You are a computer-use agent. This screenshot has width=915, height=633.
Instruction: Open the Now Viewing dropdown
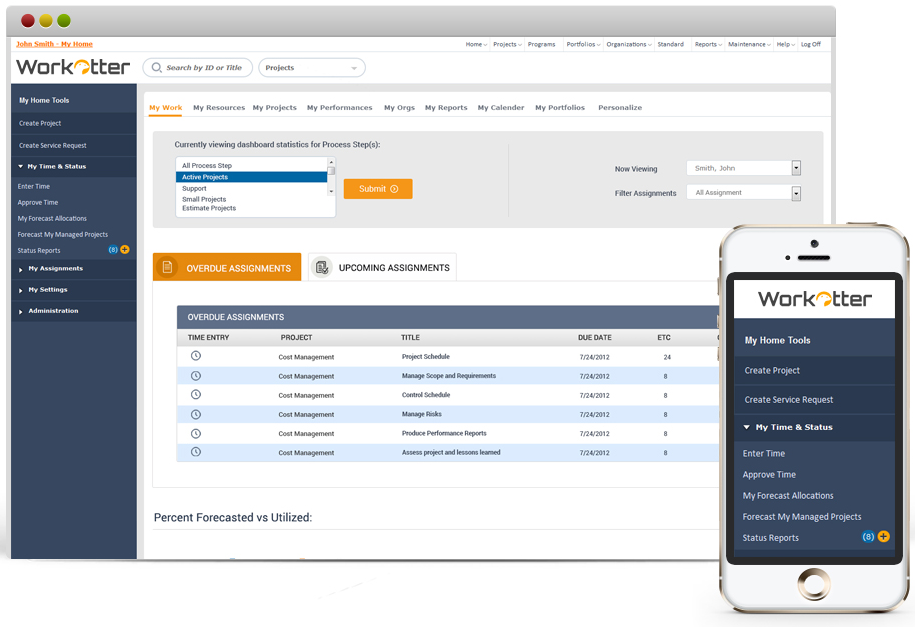click(796, 168)
